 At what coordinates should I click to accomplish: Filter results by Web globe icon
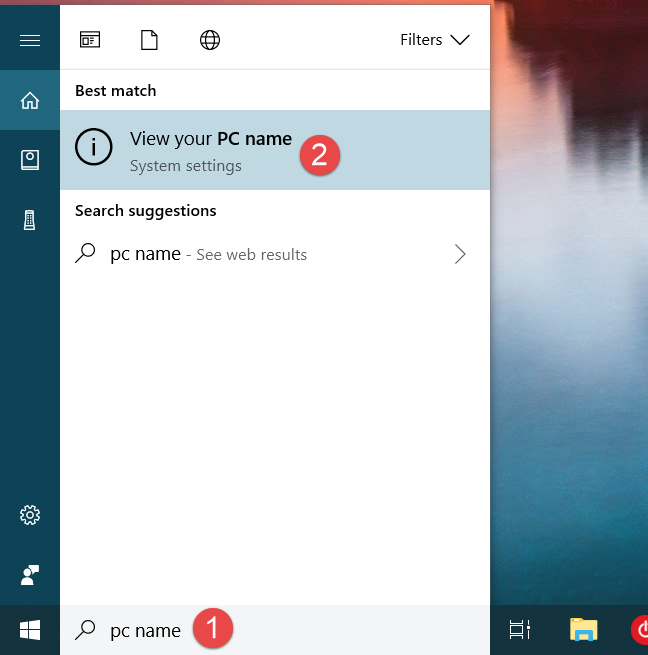(x=210, y=40)
